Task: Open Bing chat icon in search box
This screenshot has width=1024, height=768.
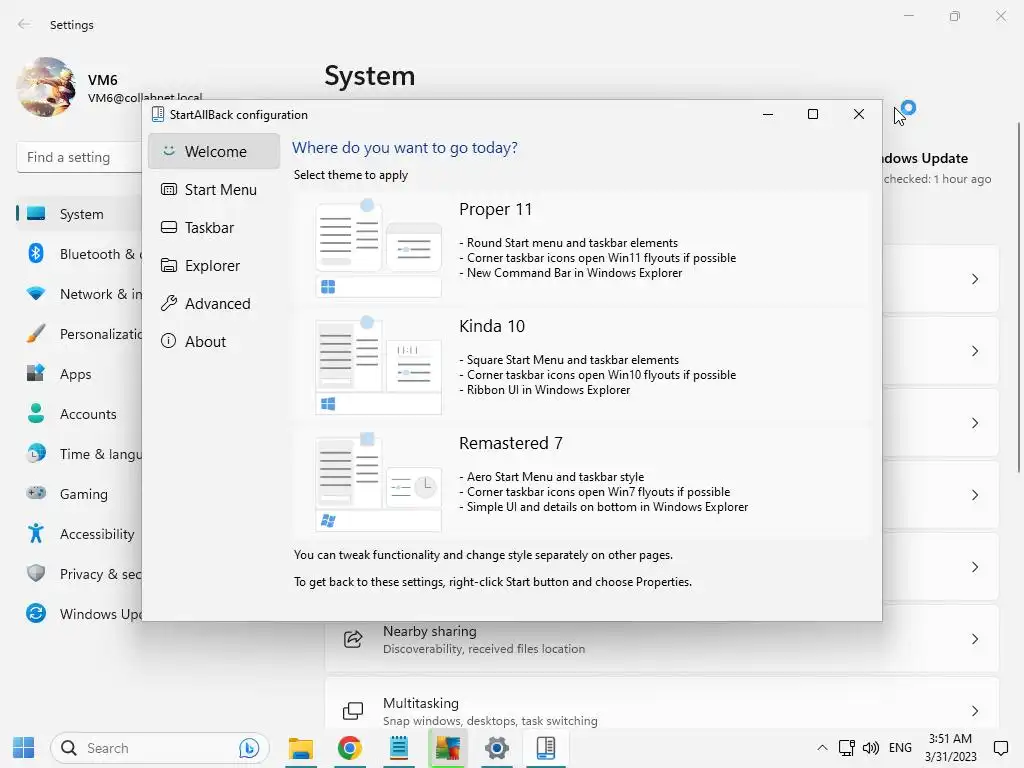Action: click(249, 748)
